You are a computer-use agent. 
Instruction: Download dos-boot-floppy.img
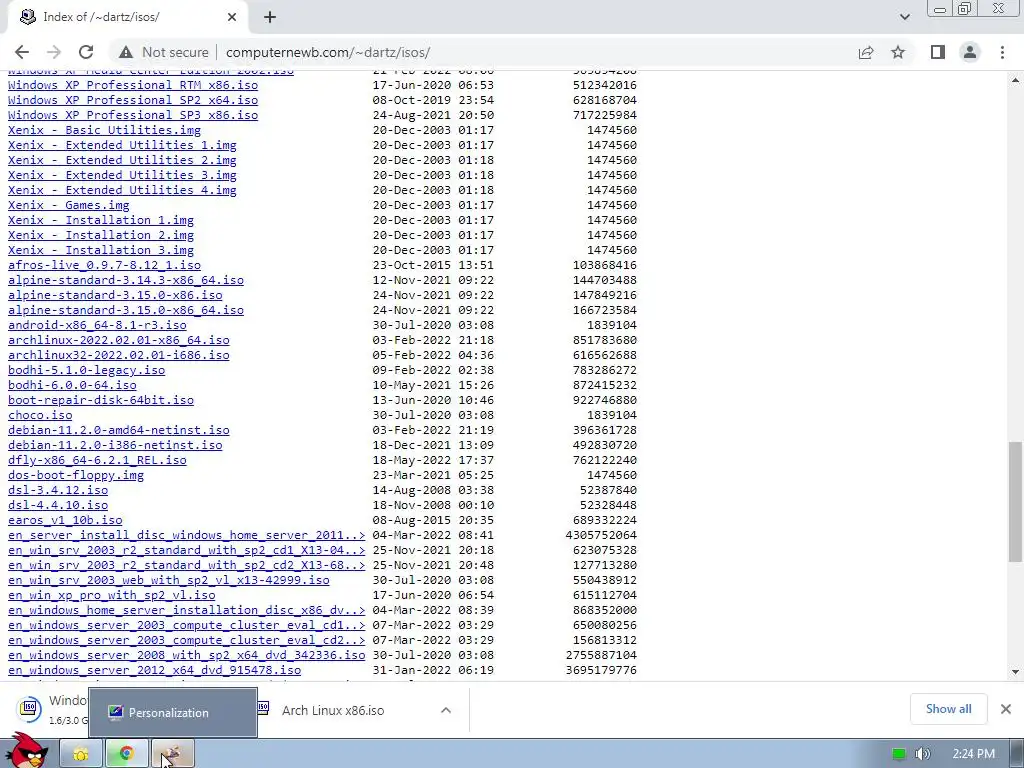point(76,475)
